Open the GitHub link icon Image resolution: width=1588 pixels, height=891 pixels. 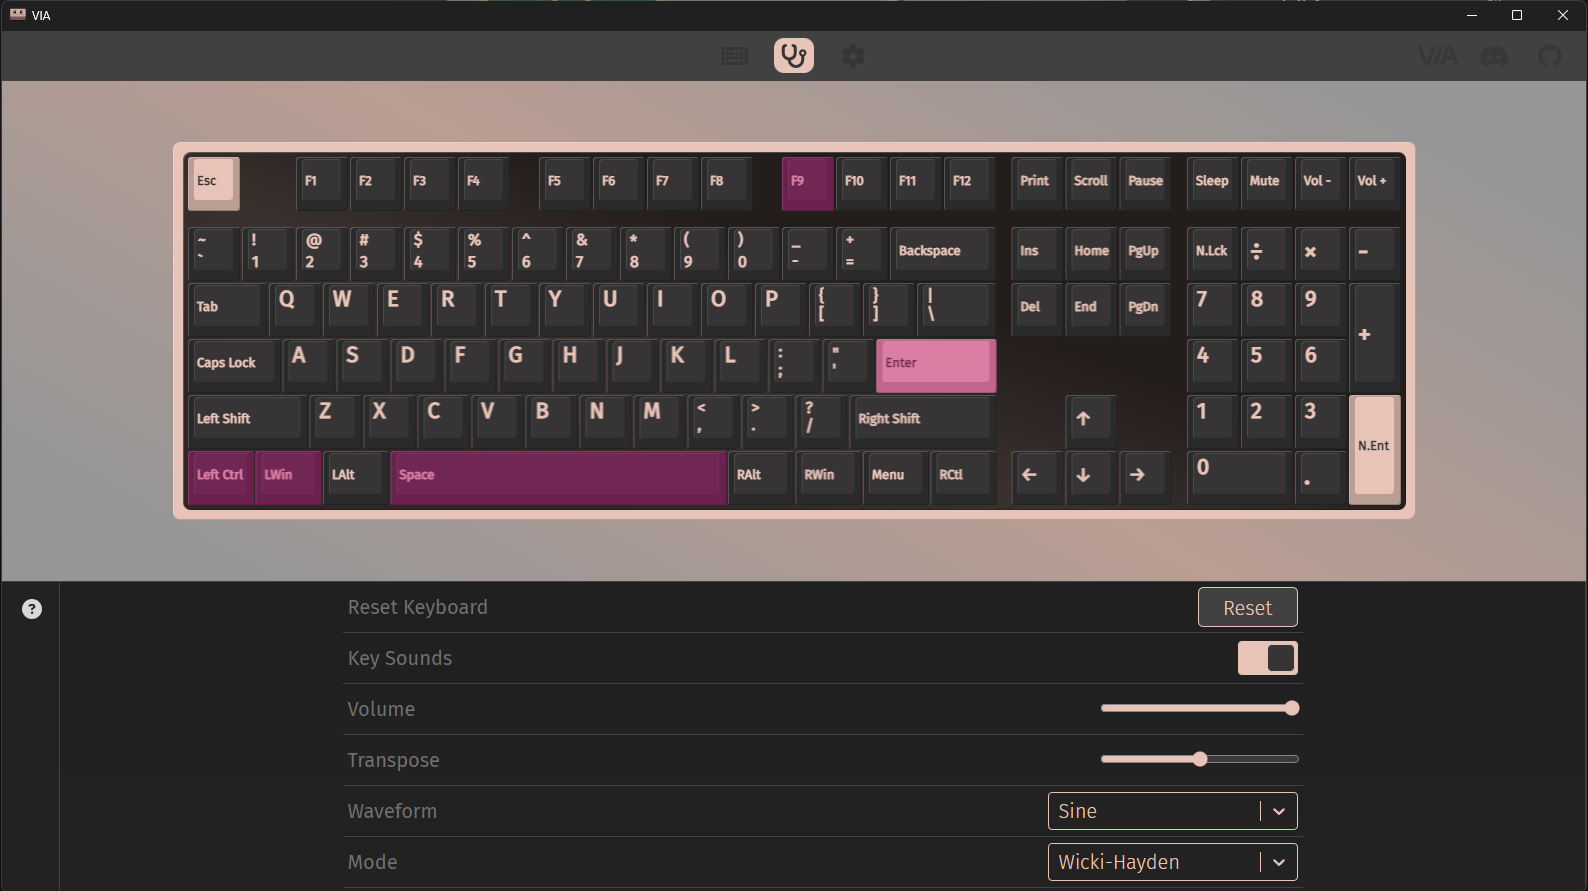click(x=1549, y=56)
